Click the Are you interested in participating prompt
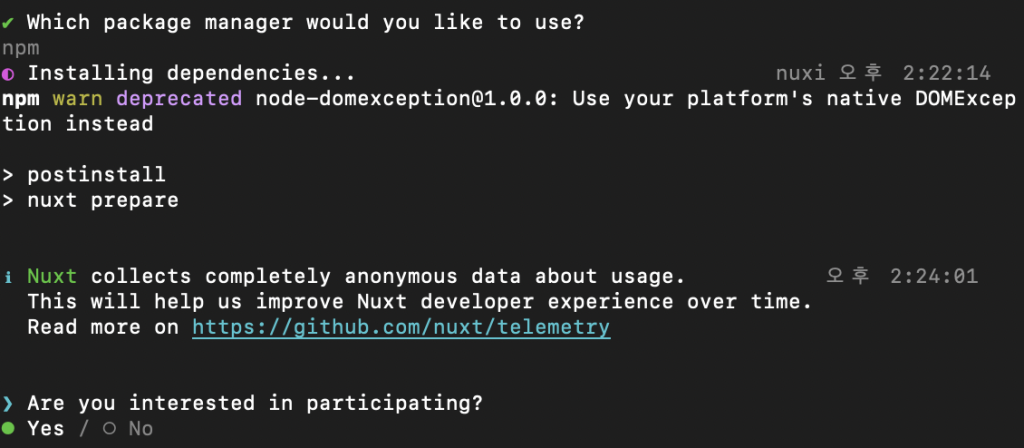This screenshot has width=1024, height=448. coord(255,404)
